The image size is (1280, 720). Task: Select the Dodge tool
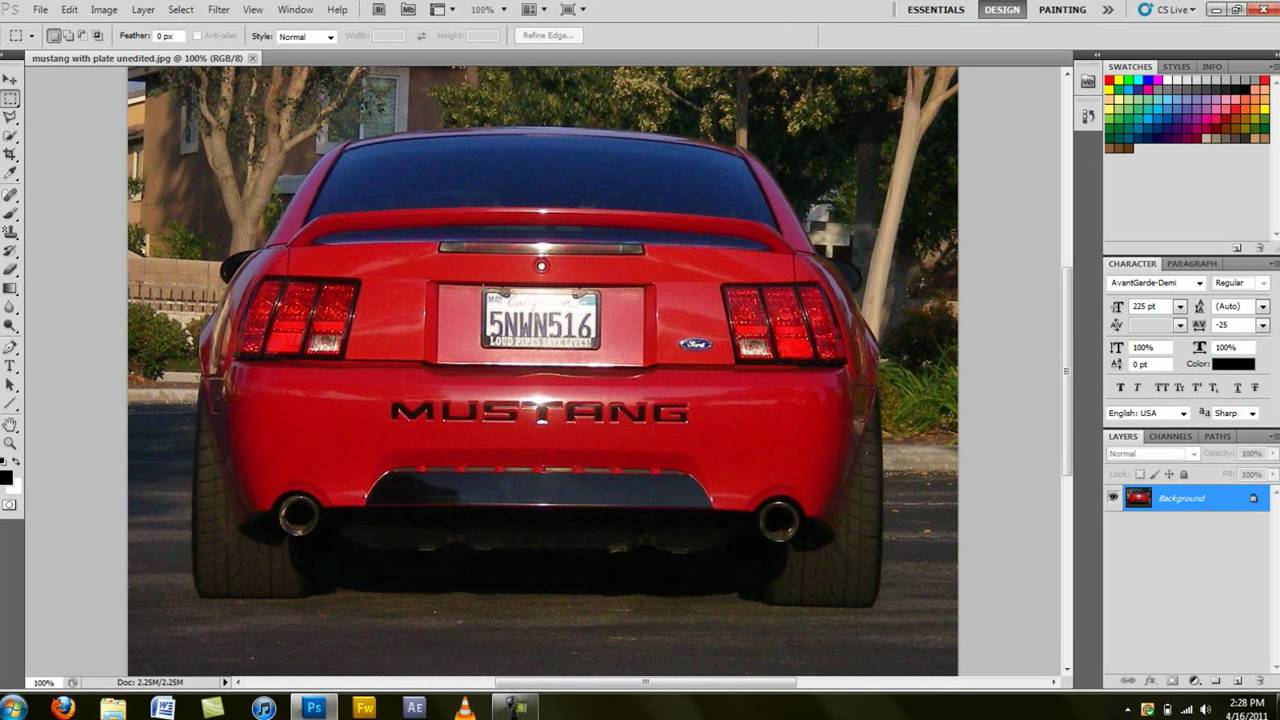[x=10, y=326]
